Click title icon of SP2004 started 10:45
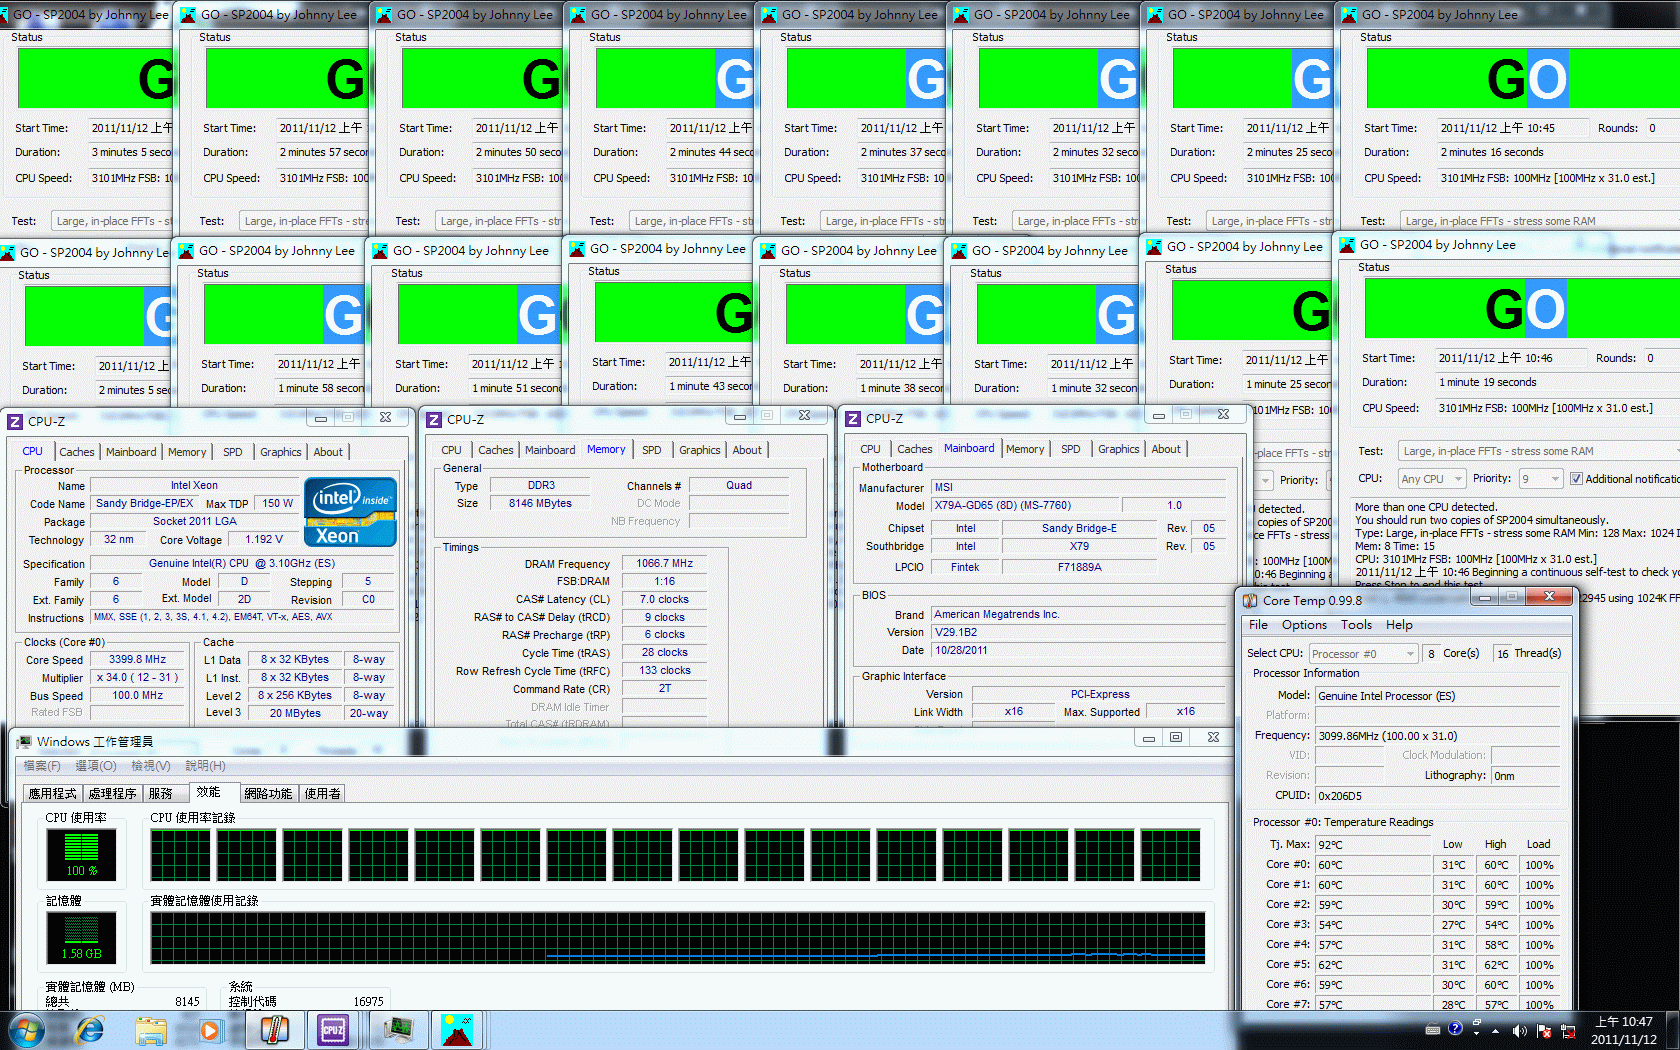The image size is (1680, 1050). [x=1349, y=14]
